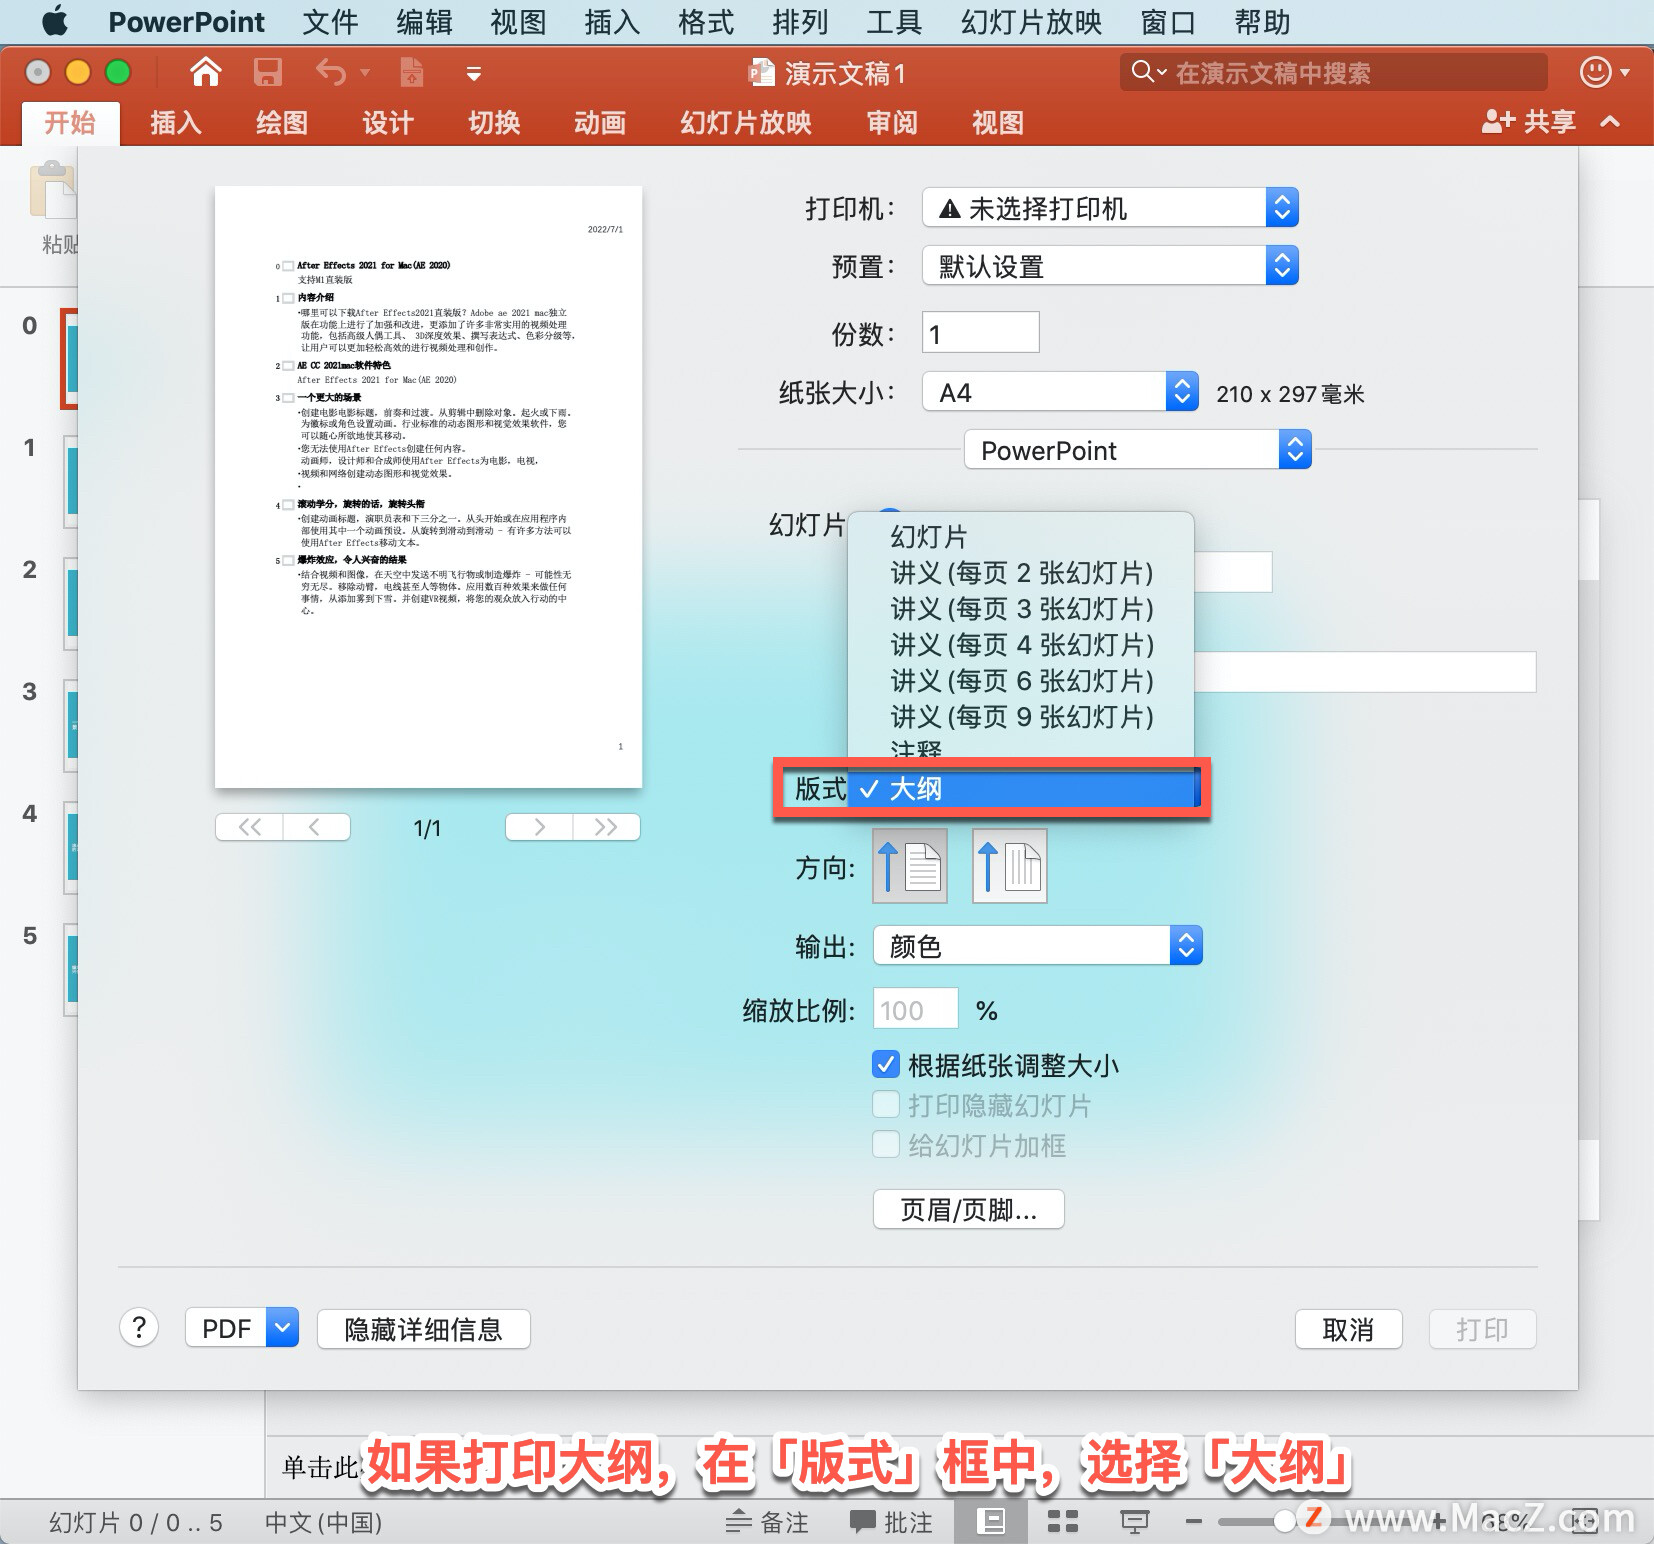
Task: Click the Header/Footer button
Action: (x=968, y=1209)
